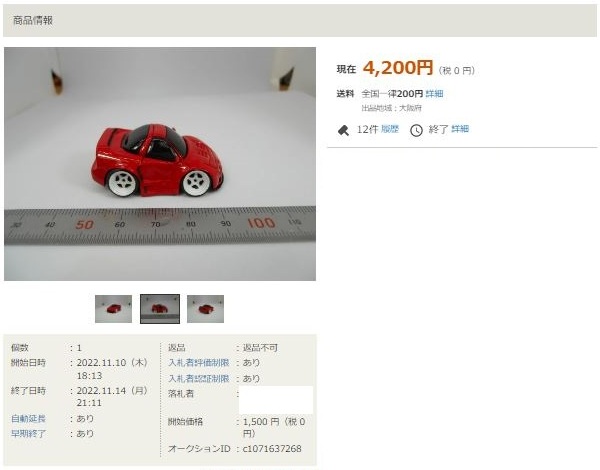Open the 詳細 link next to 終了
This screenshot has height=470, width=600.
pos(460,129)
